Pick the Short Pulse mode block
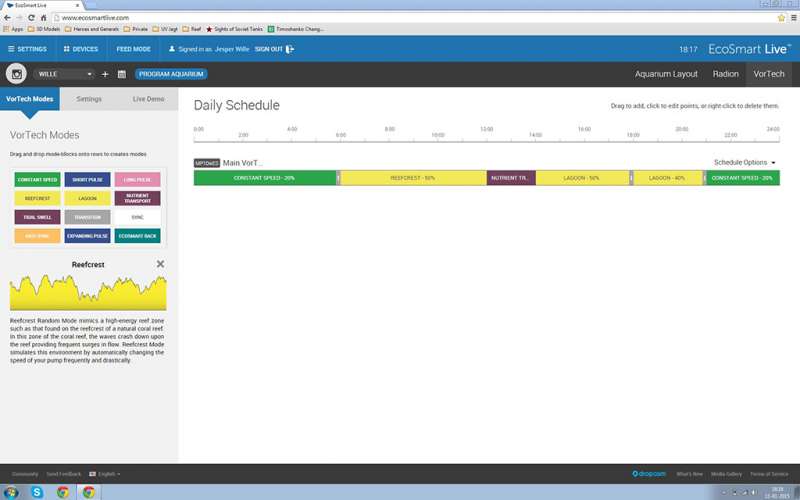This screenshot has height=500, width=800. tap(88, 180)
